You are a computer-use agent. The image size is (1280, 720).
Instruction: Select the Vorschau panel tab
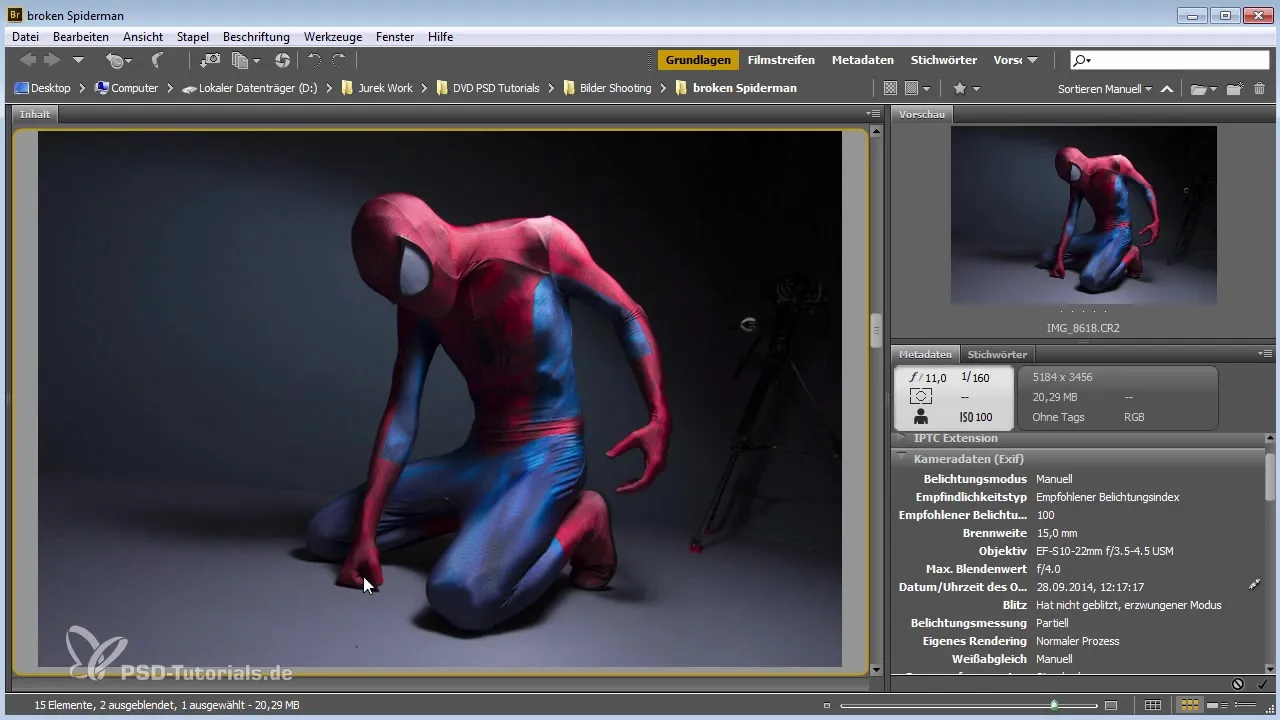[x=922, y=114]
